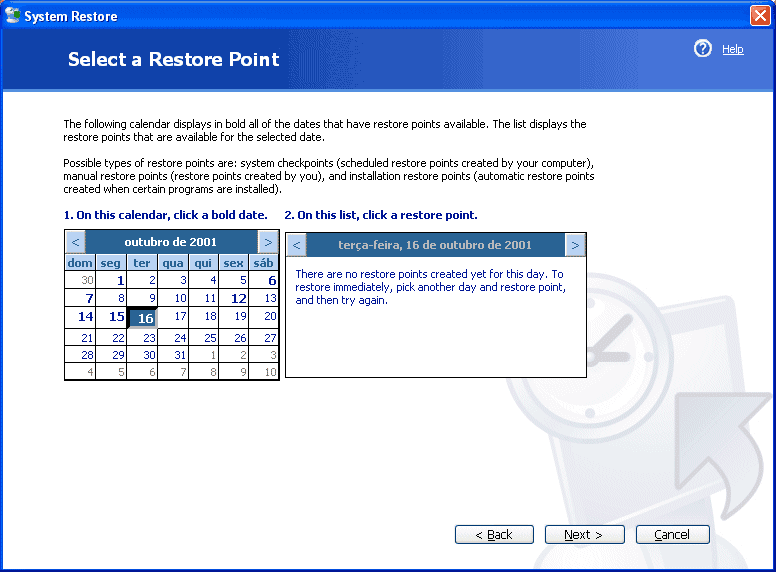Click bold date 15 in calendar
Screen dimensions: 776x572
[117, 317]
